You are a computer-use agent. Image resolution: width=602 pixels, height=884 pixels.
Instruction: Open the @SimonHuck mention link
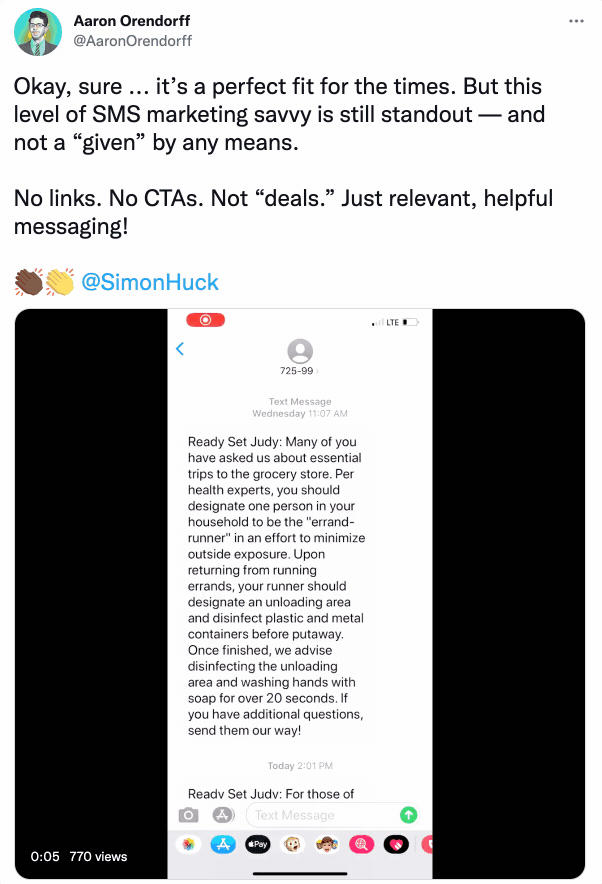tap(149, 282)
